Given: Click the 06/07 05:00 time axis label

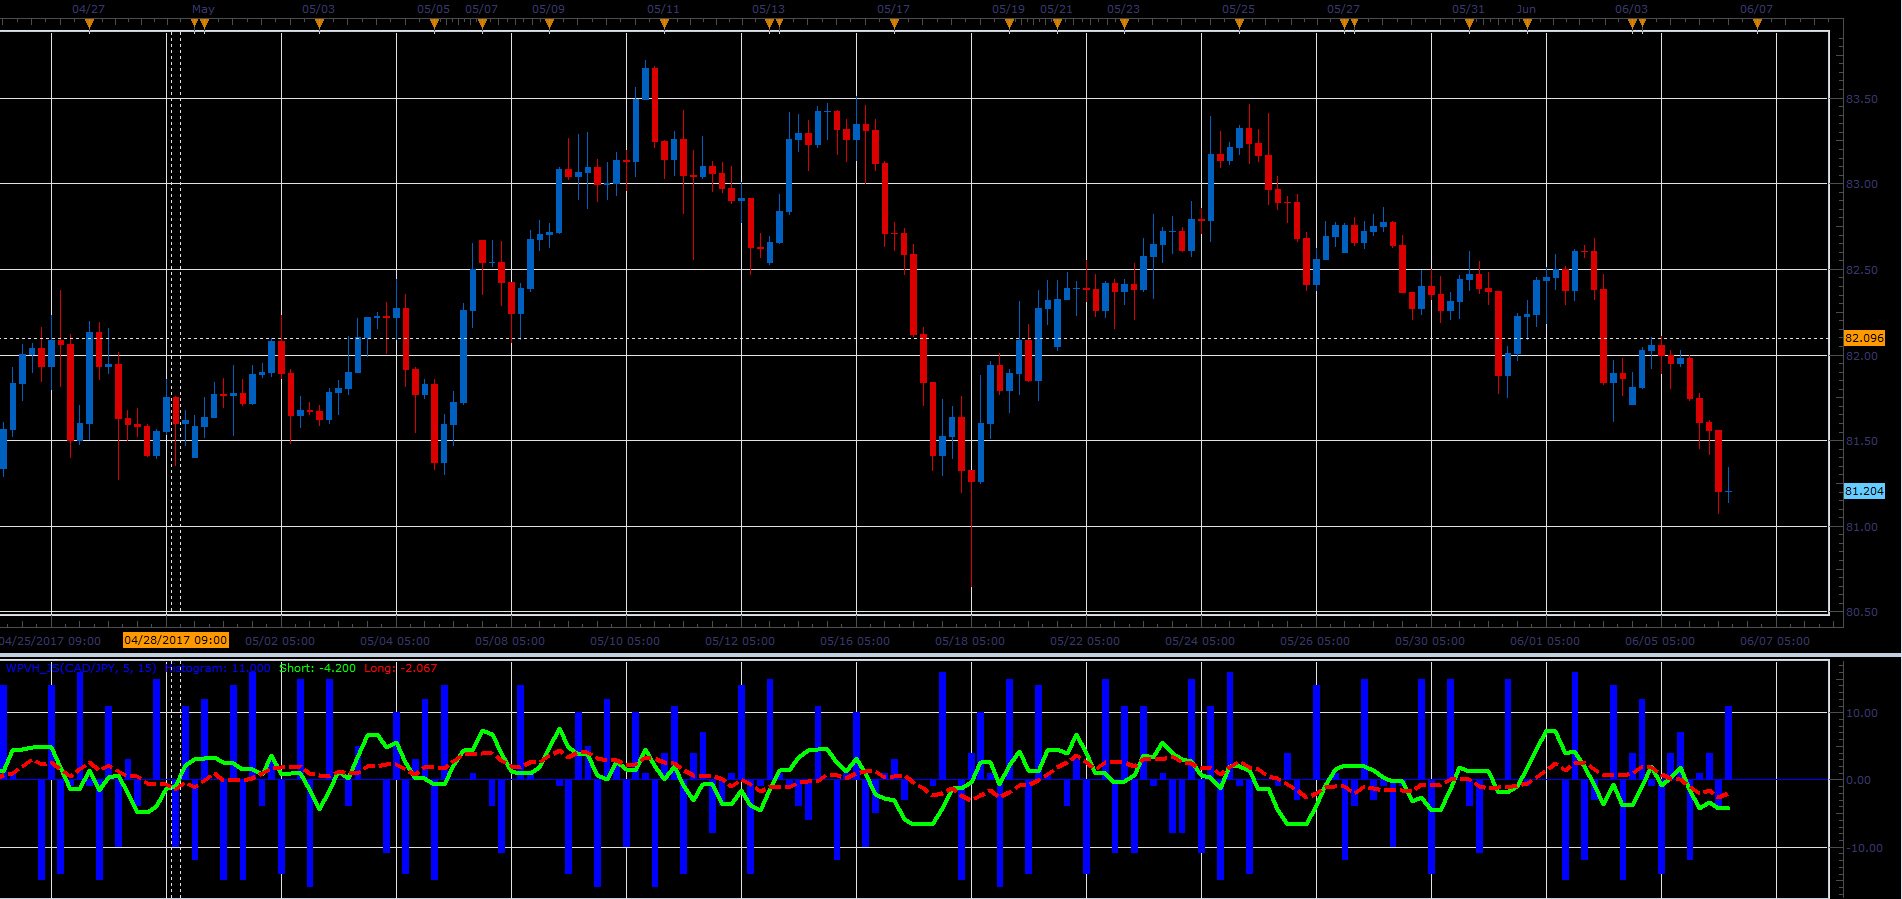Looking at the screenshot, I should (x=1775, y=641).
